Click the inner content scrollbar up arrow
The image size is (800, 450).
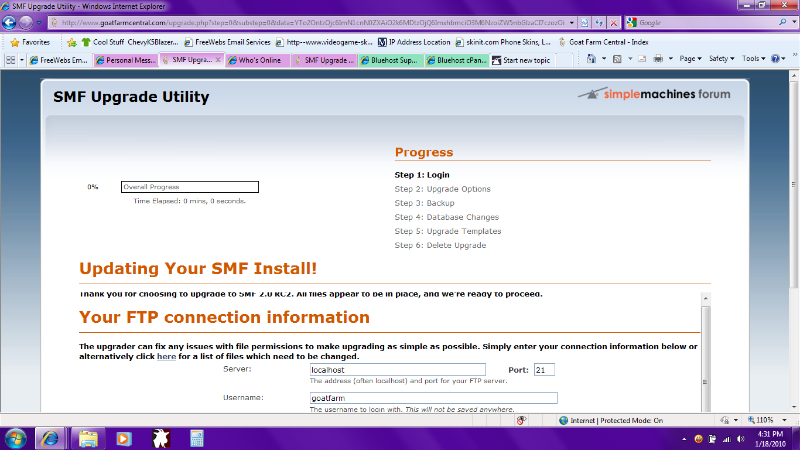[x=706, y=298]
